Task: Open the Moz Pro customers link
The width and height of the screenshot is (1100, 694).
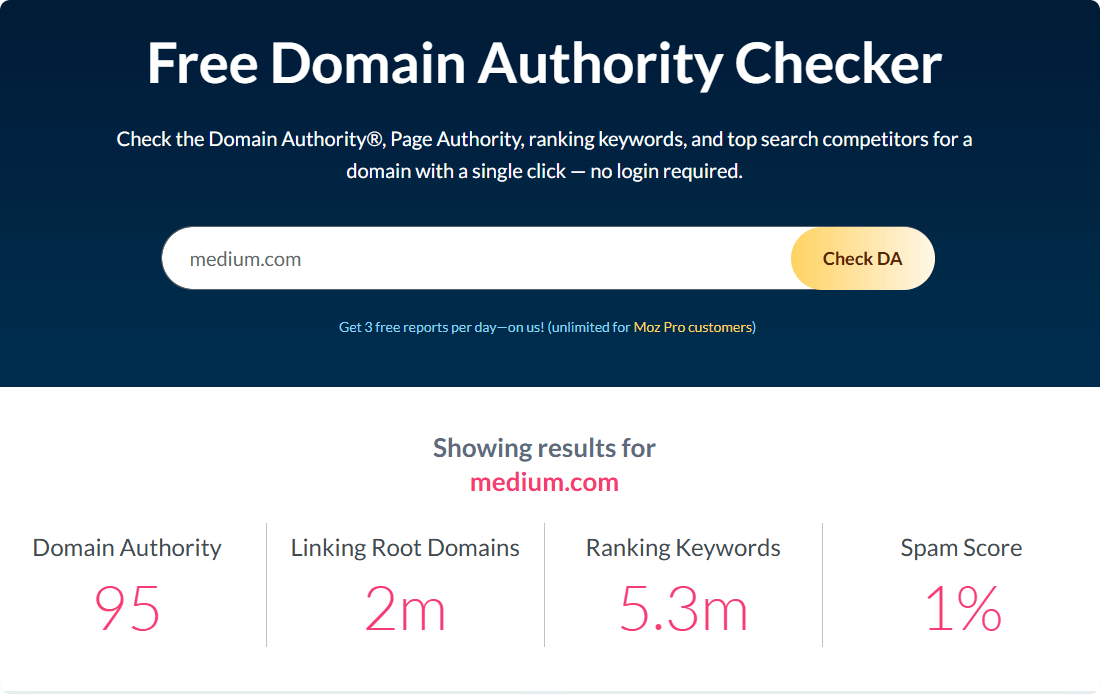Action: (x=693, y=327)
